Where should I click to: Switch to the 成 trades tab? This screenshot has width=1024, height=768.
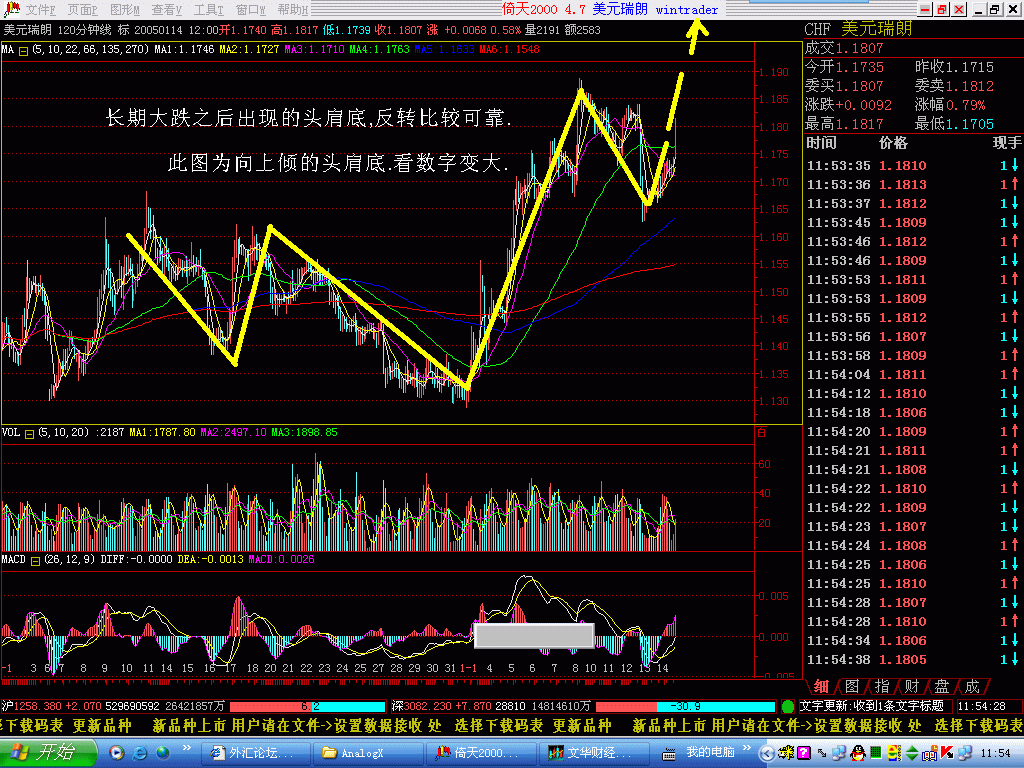[x=972, y=686]
